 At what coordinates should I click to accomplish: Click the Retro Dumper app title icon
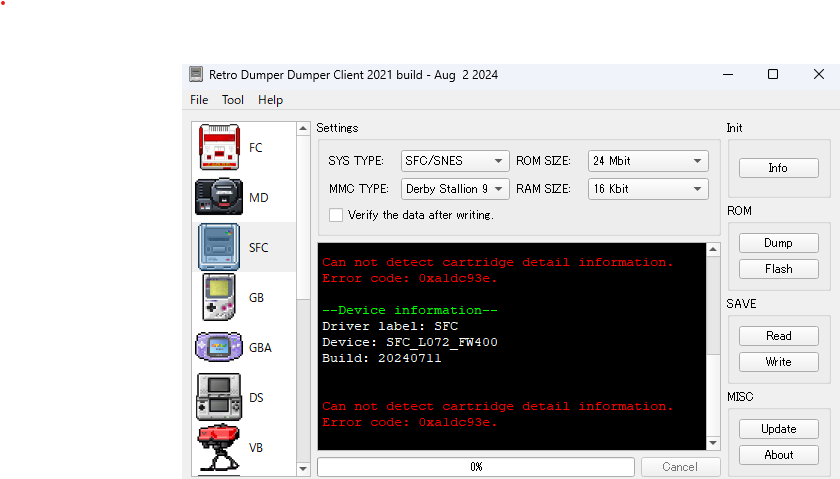196,74
